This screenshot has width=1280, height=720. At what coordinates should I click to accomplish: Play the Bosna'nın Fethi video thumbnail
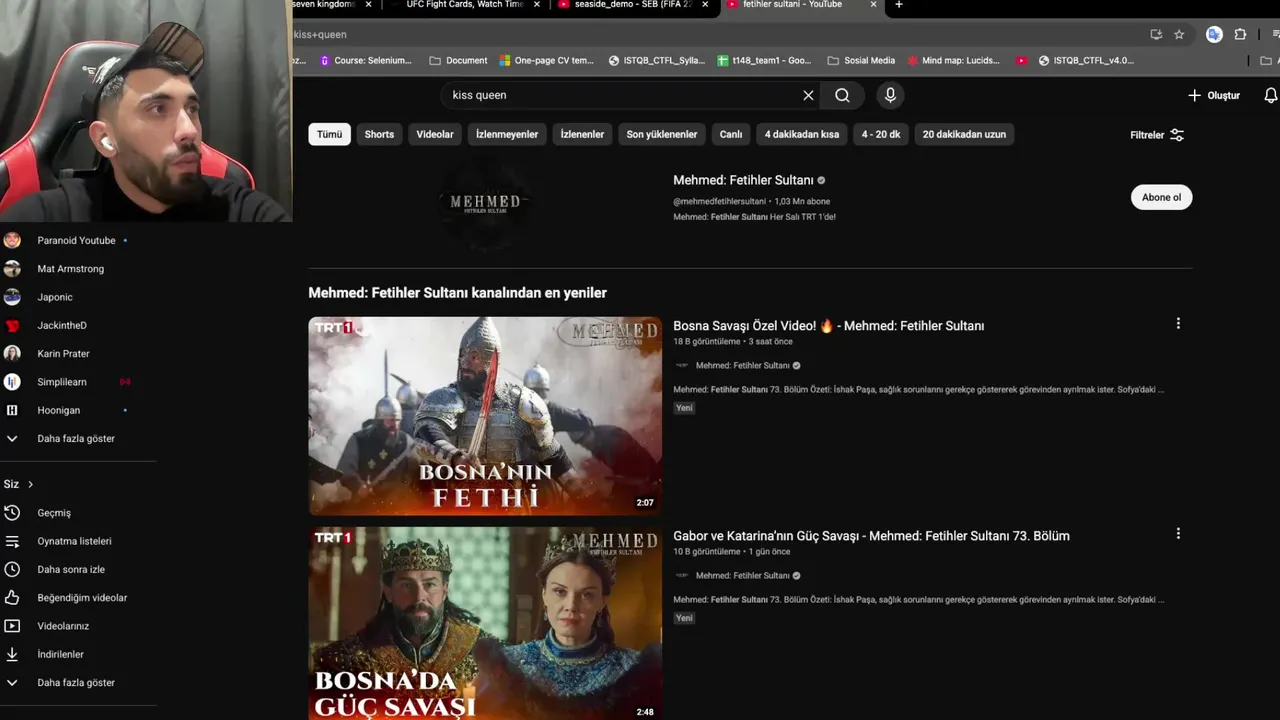click(485, 416)
